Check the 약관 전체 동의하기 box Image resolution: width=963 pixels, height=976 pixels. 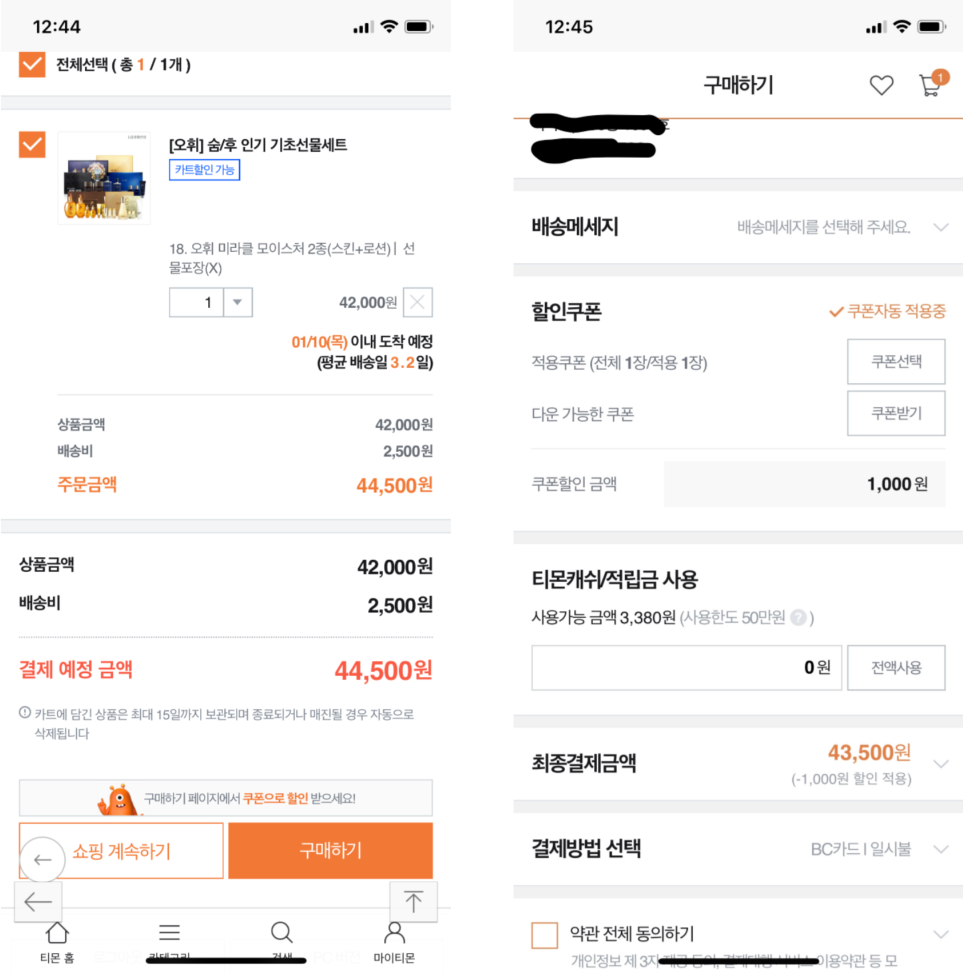[x=544, y=935]
